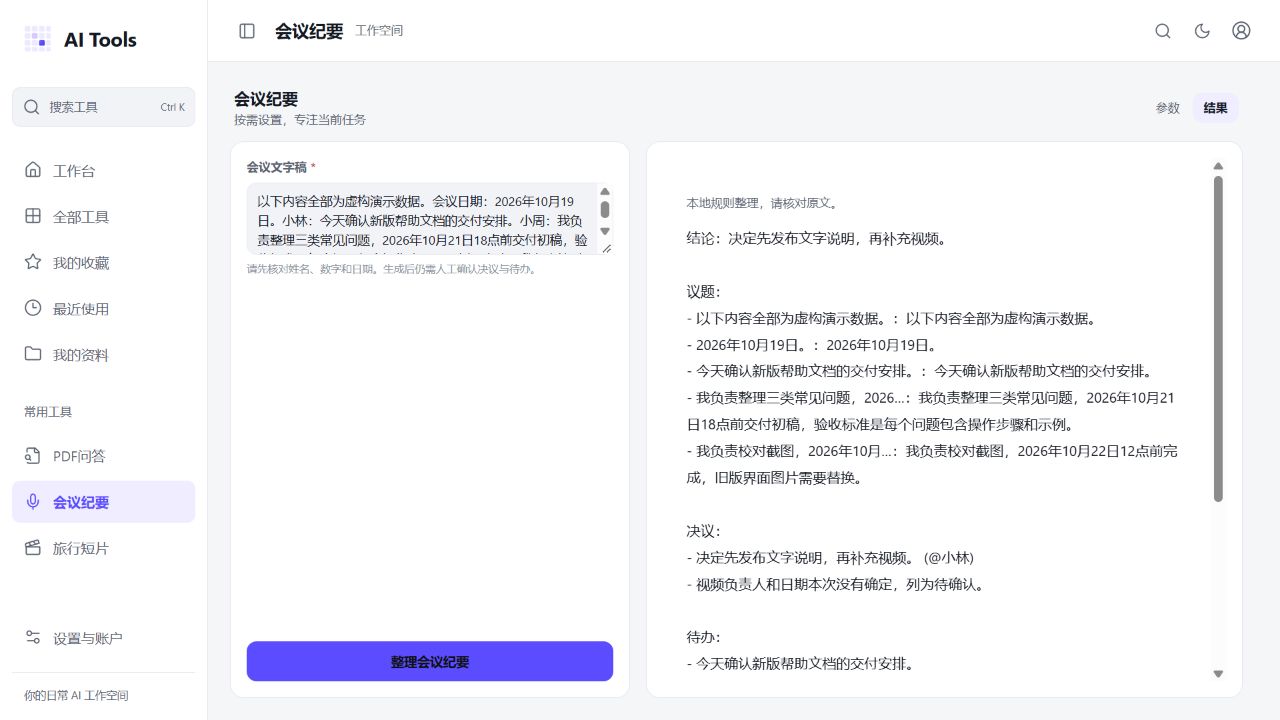Click the Ctrl K shortcut hint
The width and height of the screenshot is (1280, 720).
(x=172, y=107)
